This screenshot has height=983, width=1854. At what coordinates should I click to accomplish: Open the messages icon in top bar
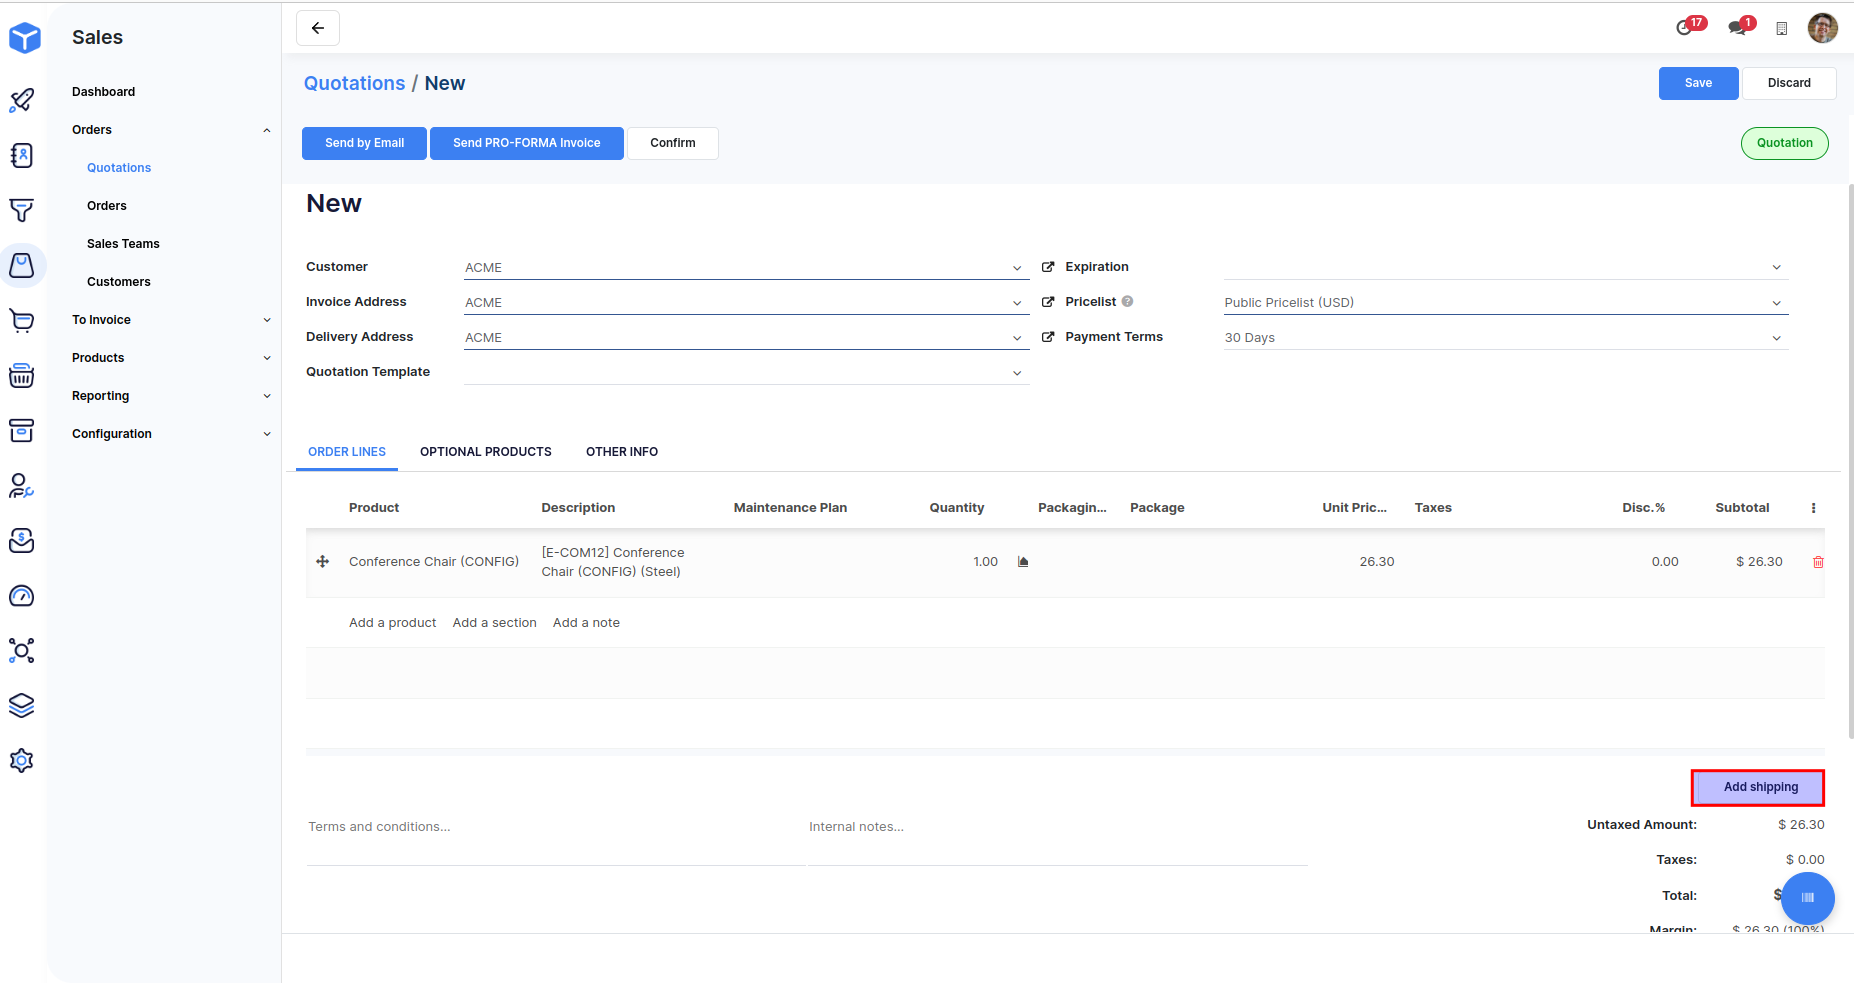point(1738,28)
